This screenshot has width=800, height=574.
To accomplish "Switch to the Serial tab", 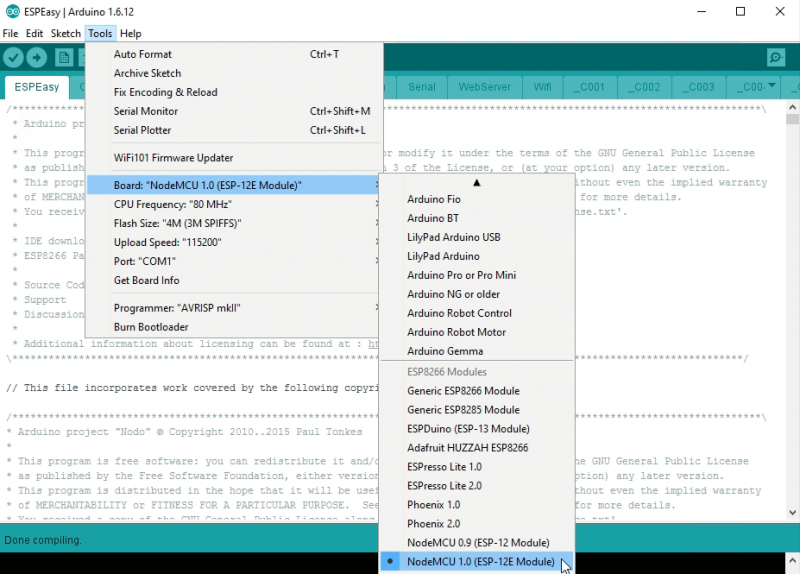I will point(421,87).
